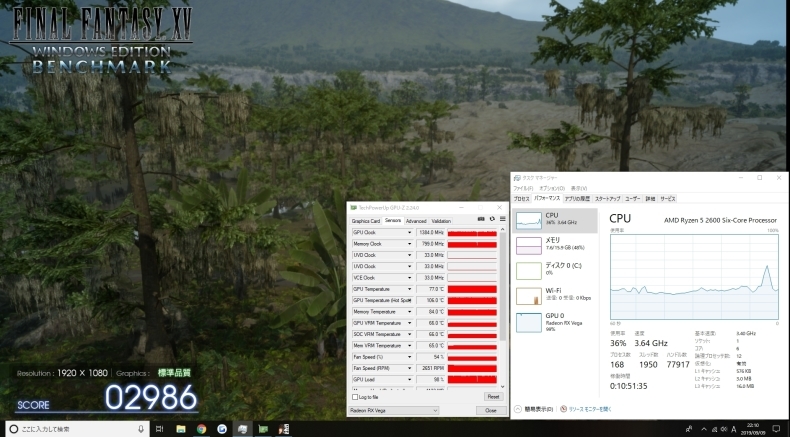The image size is (790, 437).
Task: Select ディスク 0 (C:) in Task Manager sidebar
Action: pos(555,270)
